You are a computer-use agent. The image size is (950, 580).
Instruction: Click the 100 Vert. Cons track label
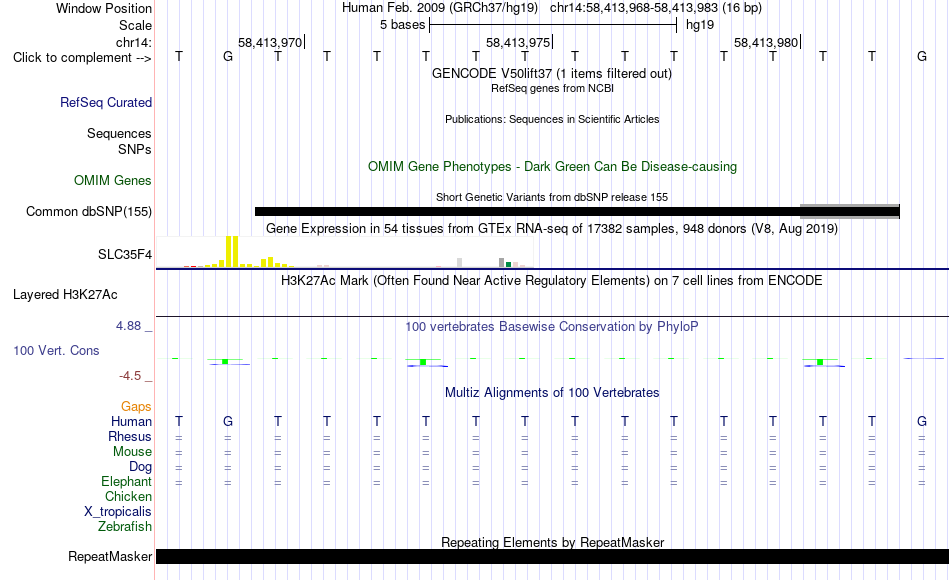click(56, 350)
